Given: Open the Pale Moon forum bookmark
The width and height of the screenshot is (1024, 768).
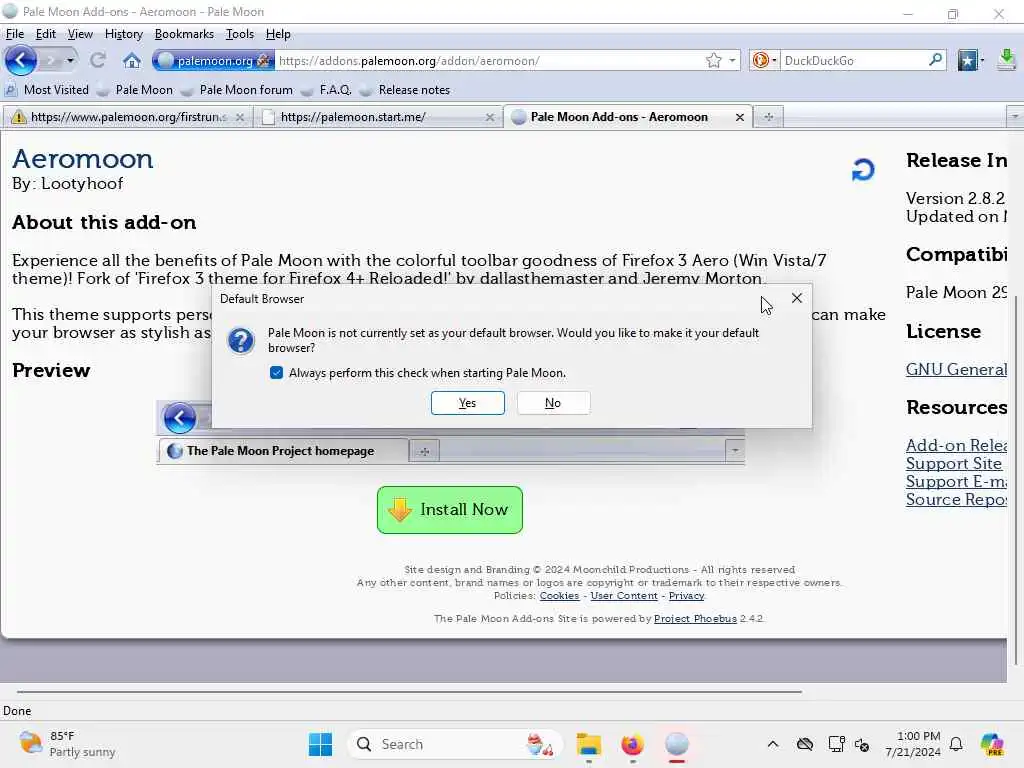Looking at the screenshot, I should pos(237,90).
